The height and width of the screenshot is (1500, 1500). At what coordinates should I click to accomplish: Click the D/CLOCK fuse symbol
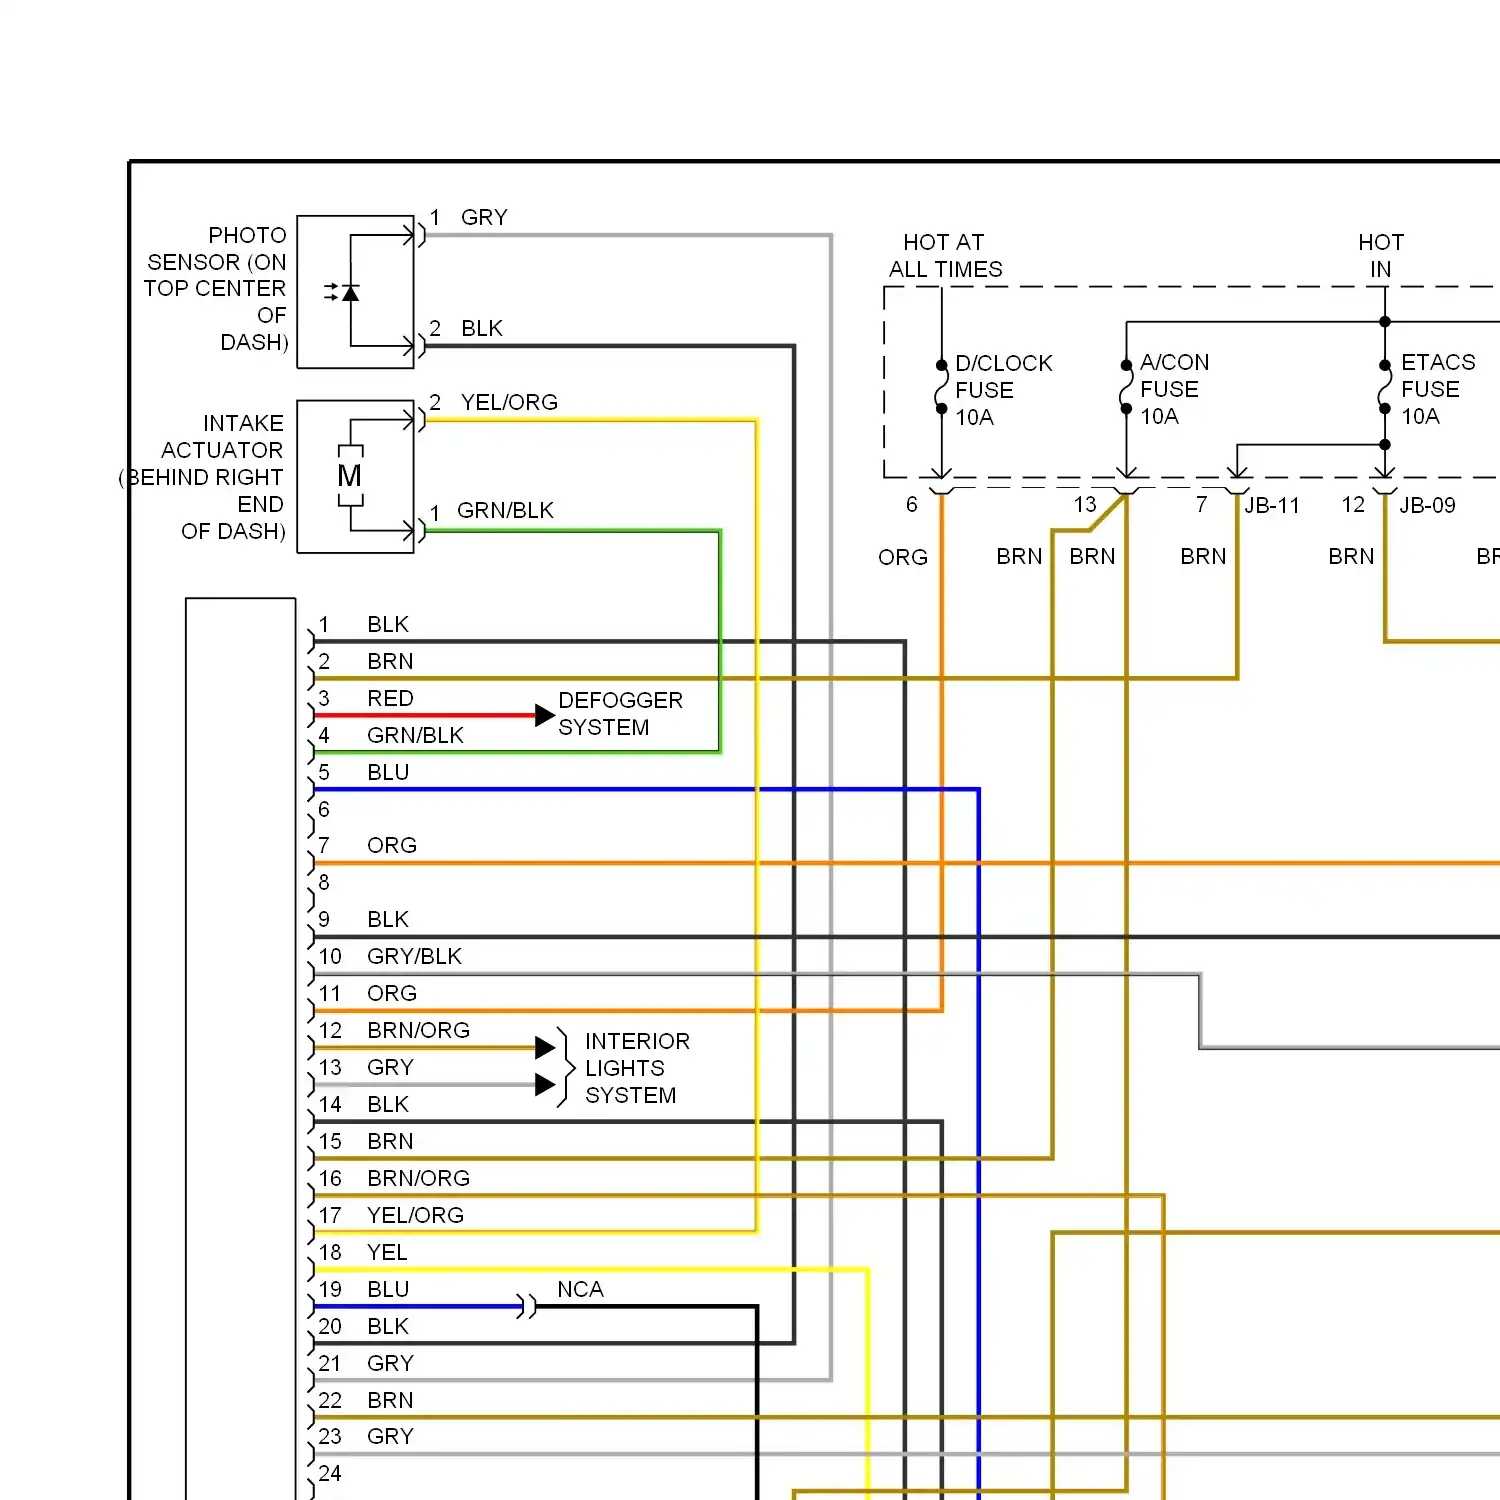941,386
